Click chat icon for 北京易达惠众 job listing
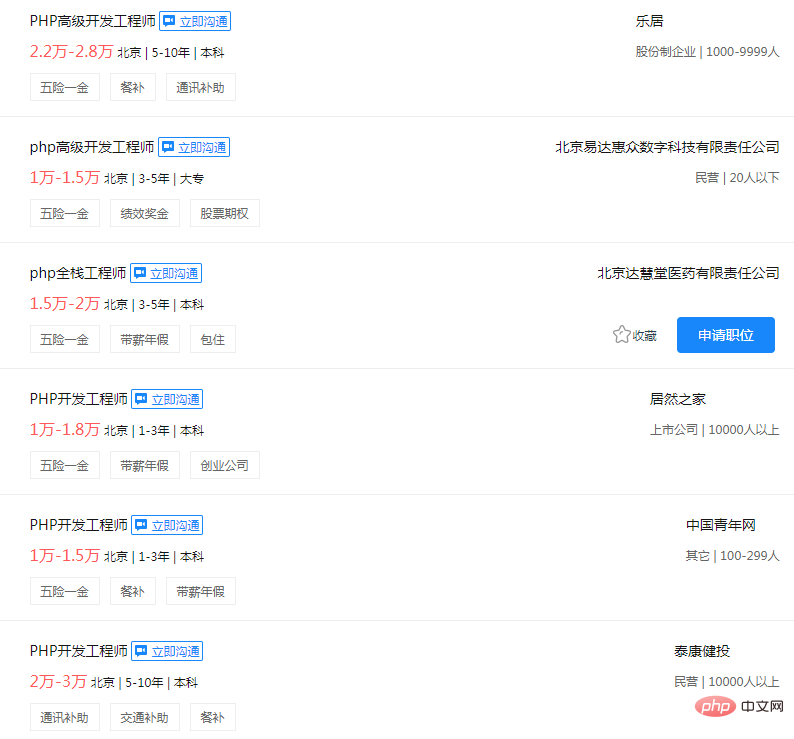 (x=168, y=147)
